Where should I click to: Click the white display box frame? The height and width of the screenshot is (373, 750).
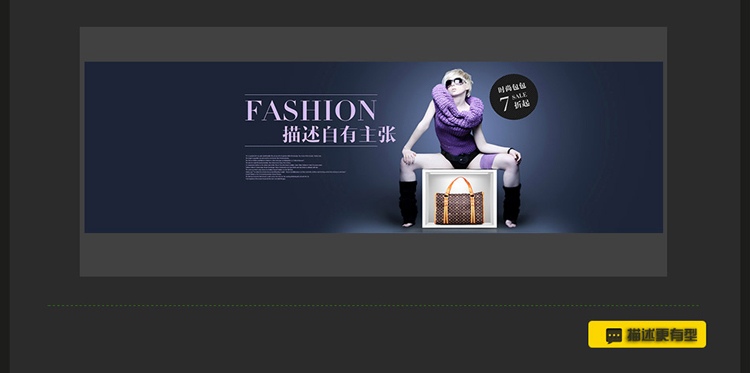(459, 198)
